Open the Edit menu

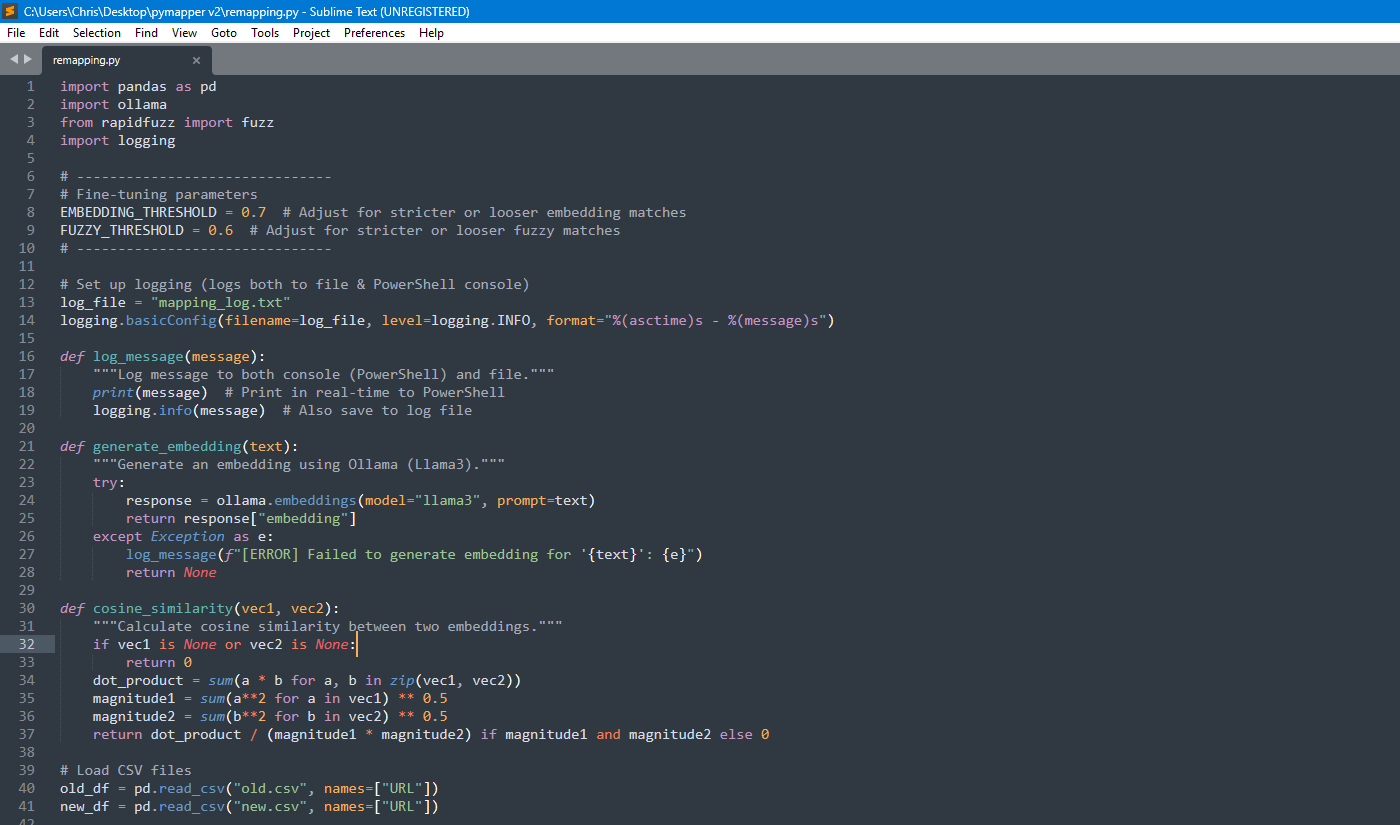[49, 33]
